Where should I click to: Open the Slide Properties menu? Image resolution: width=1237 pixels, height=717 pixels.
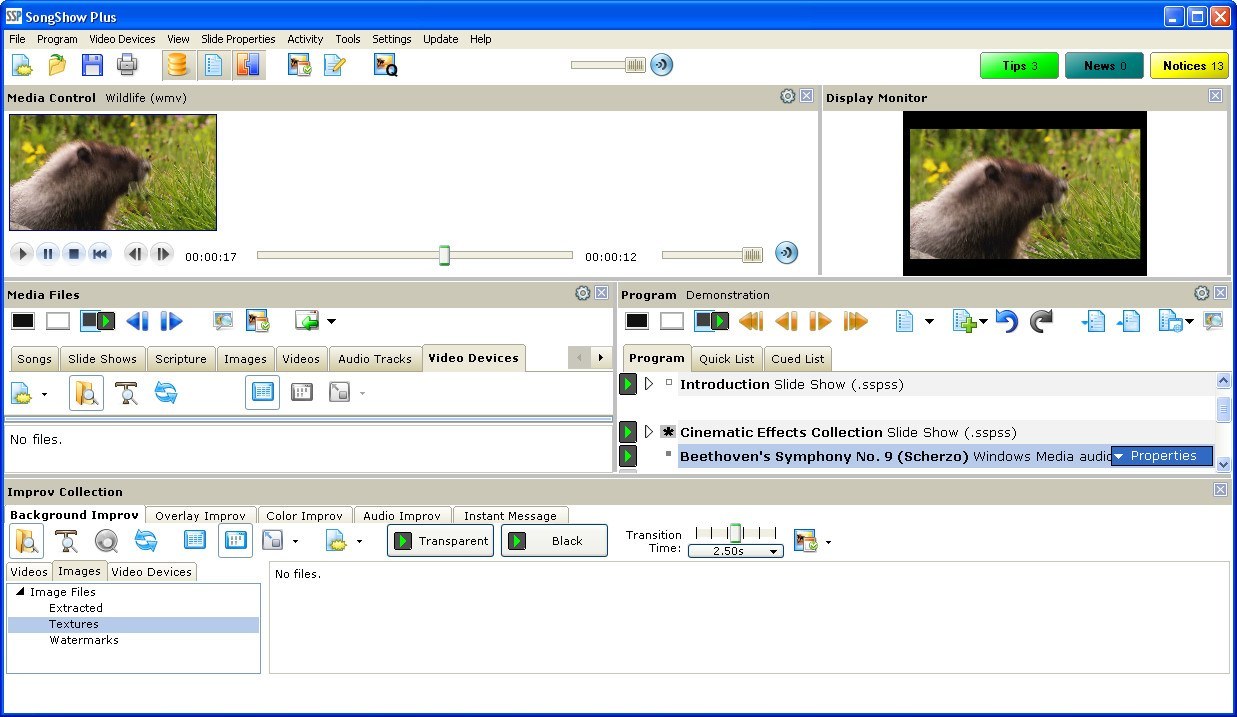pyautogui.click(x=238, y=39)
